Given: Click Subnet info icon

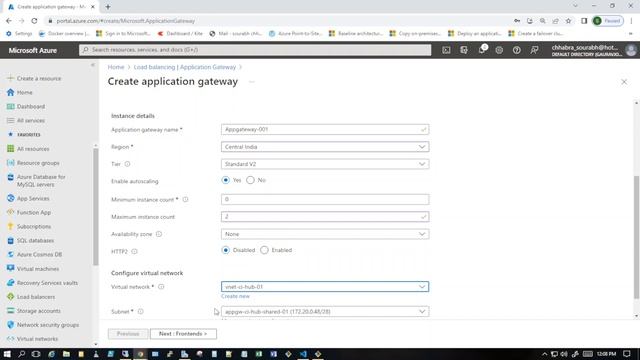Looking at the screenshot, I should (x=140, y=311).
